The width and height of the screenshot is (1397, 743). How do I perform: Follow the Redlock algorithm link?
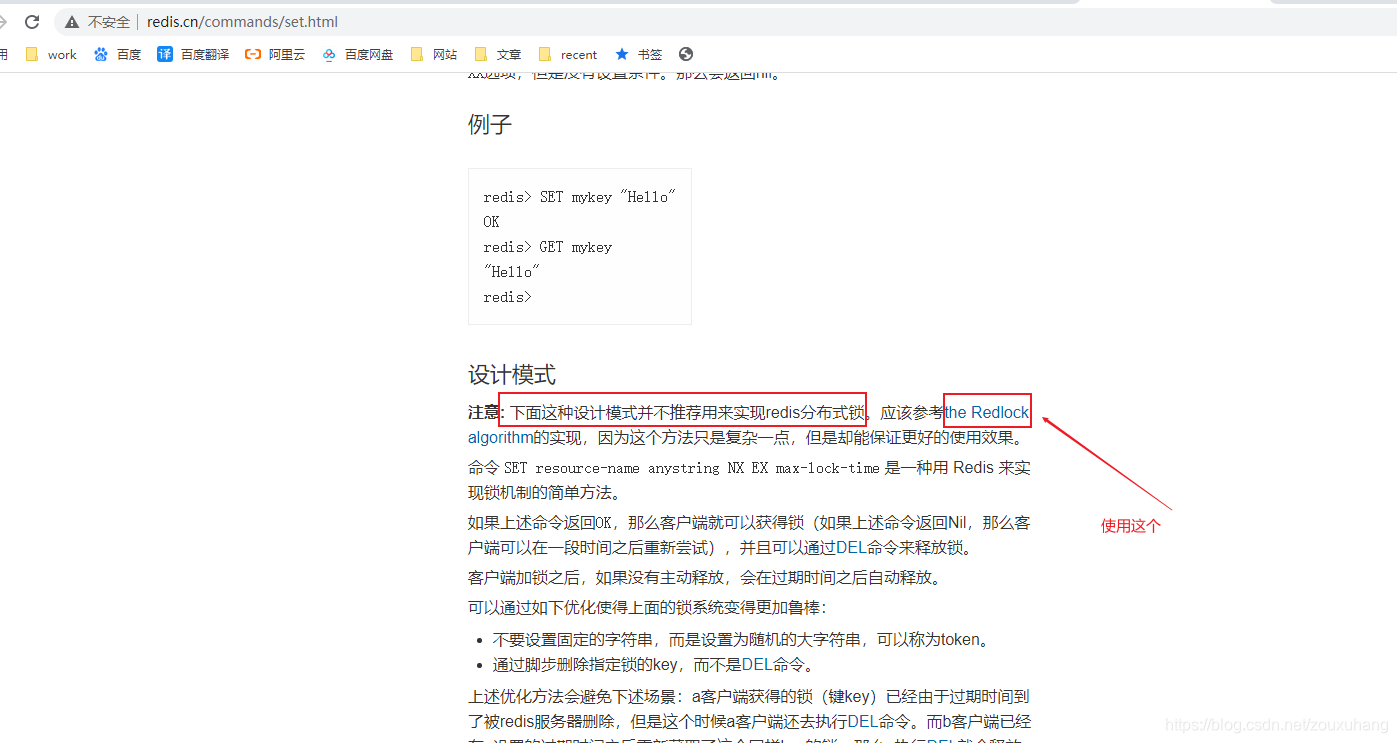click(x=987, y=412)
